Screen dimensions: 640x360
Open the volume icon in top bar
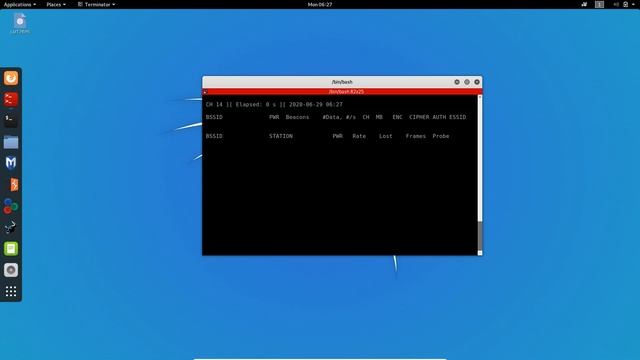pos(616,4)
